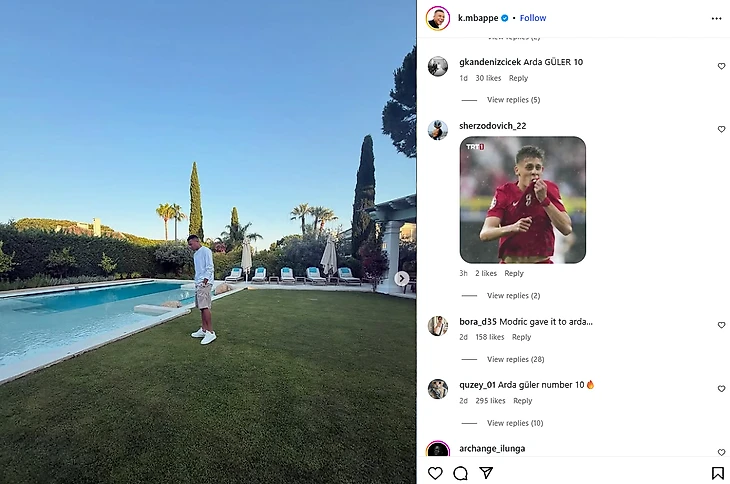
Task: Like gkandenizcicek's comment
Action: click(x=721, y=66)
